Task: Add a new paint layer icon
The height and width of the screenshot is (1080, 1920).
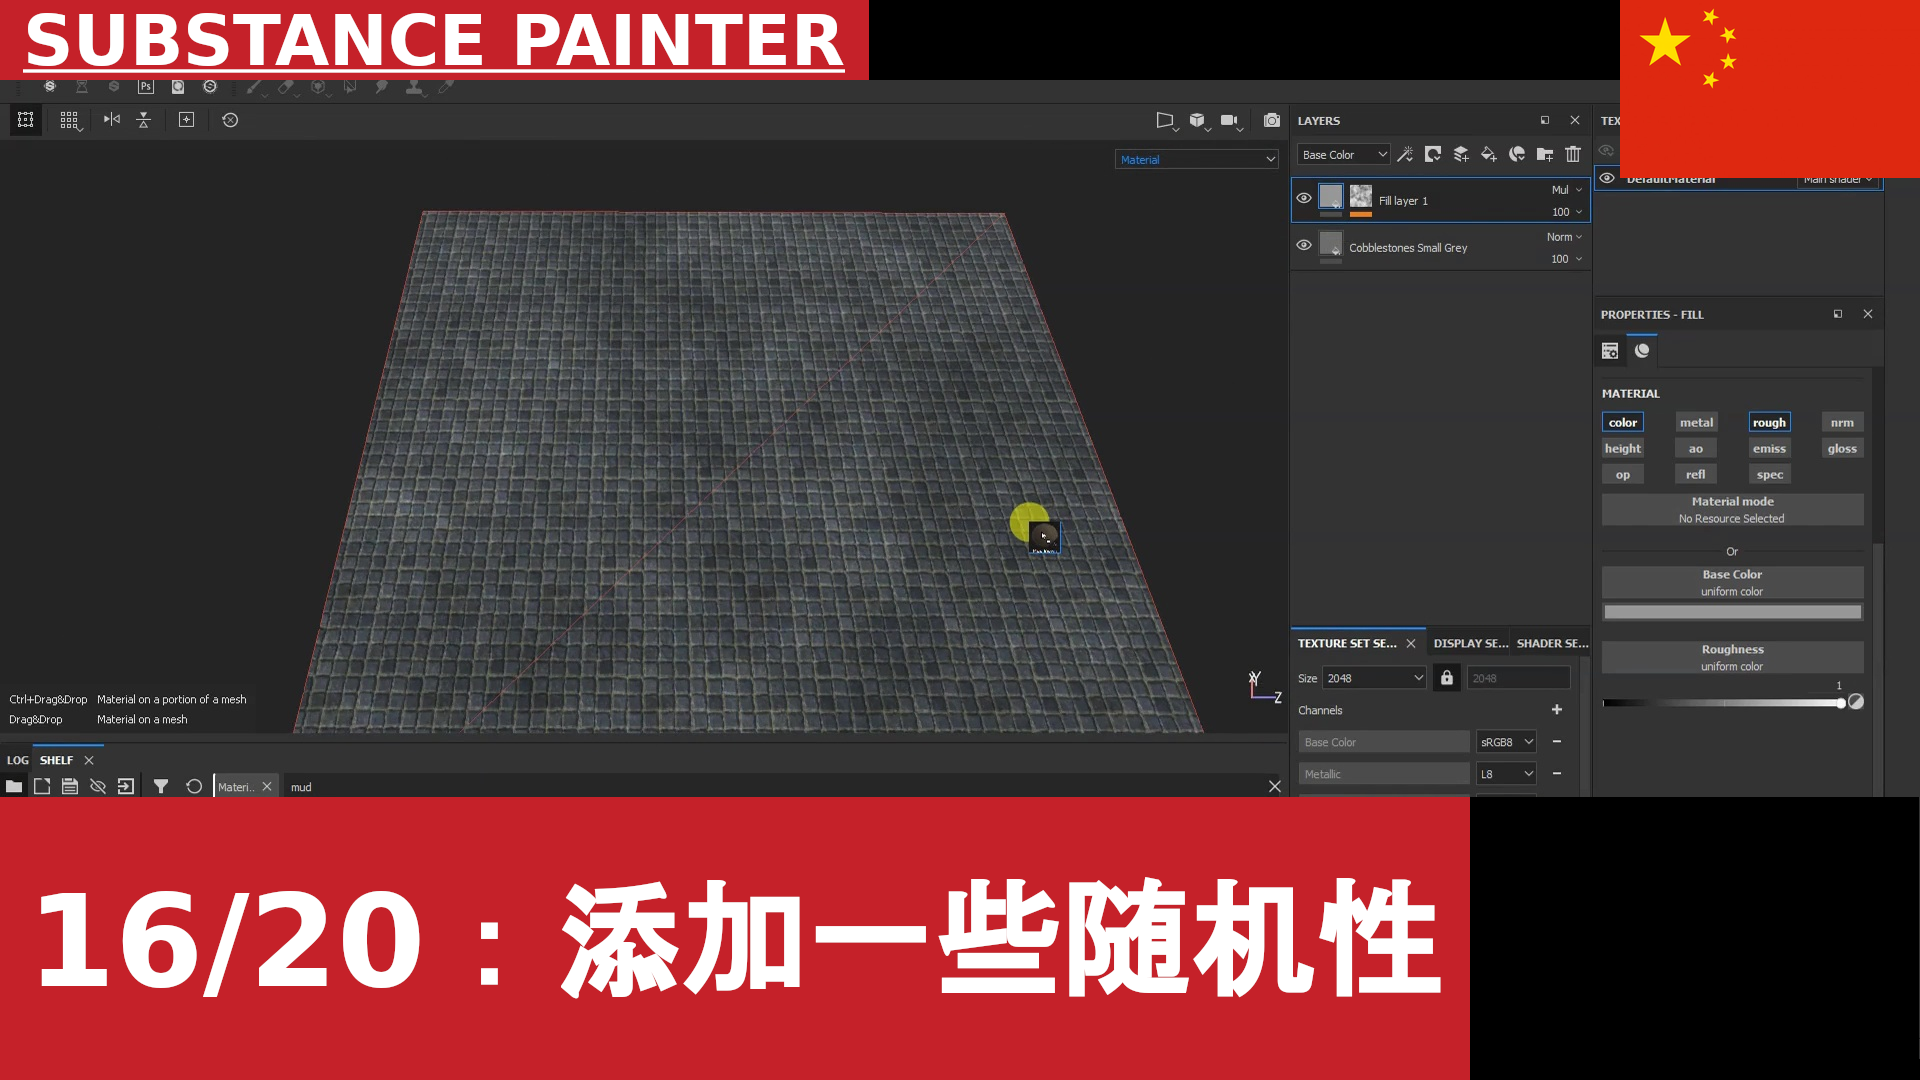Action: click(1461, 154)
